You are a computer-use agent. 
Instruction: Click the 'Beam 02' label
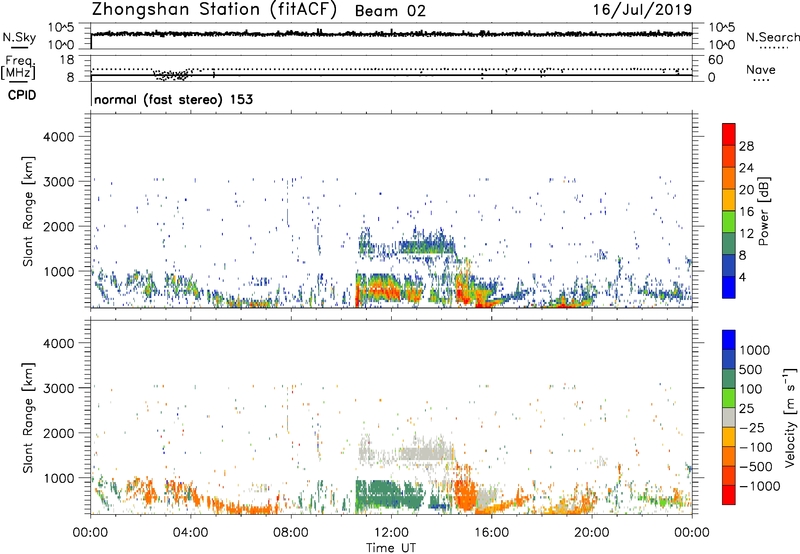tap(390, 11)
